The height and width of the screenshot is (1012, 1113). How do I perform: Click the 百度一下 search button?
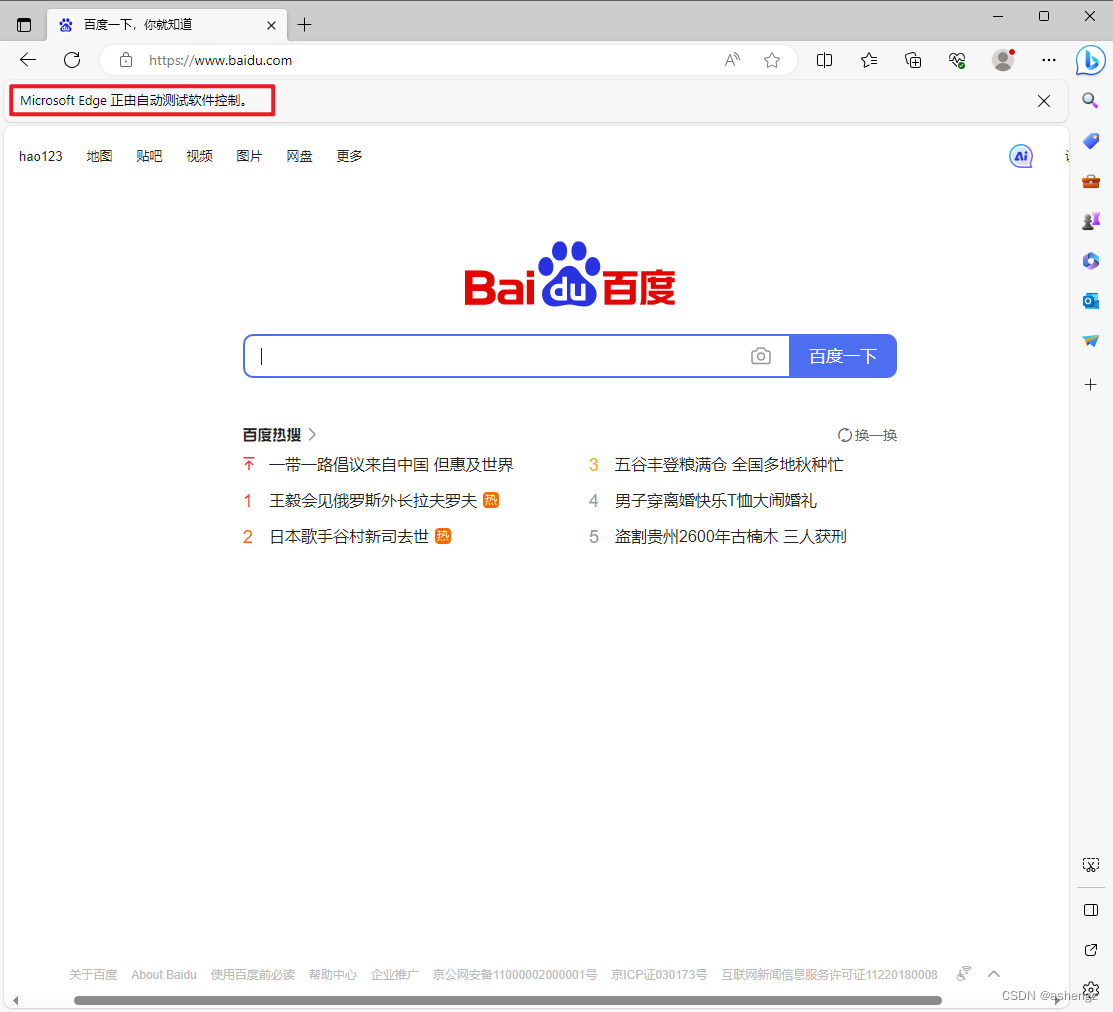pos(843,356)
